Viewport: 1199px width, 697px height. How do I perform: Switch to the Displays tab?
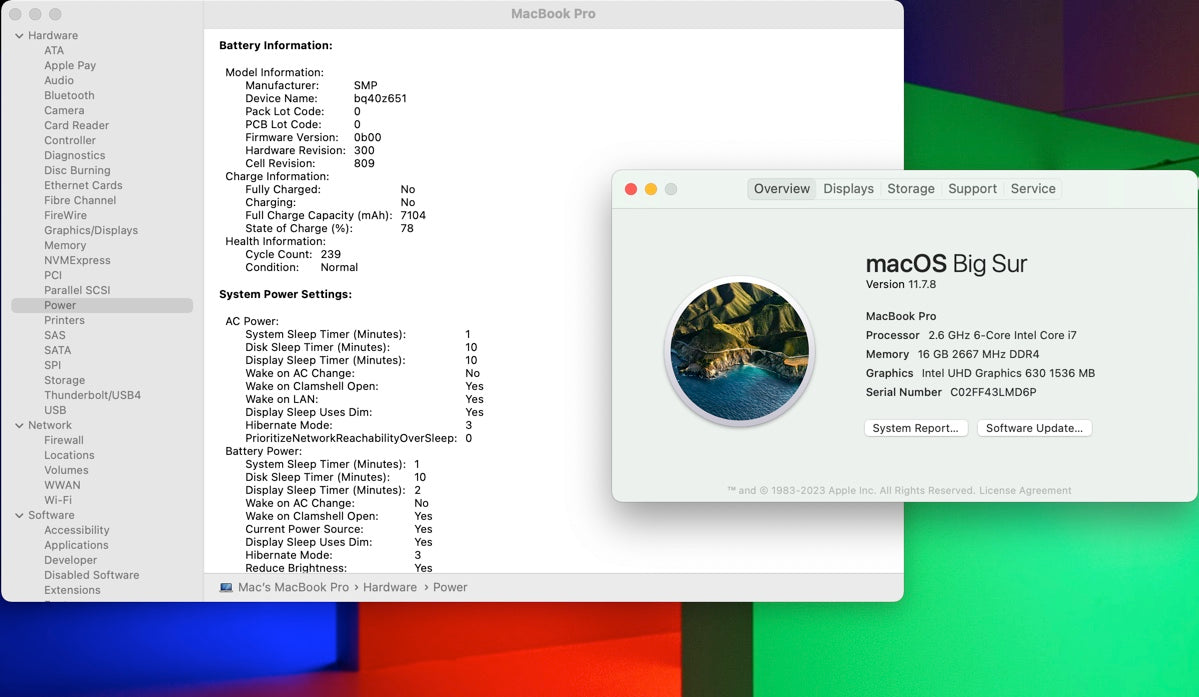pyautogui.click(x=848, y=189)
